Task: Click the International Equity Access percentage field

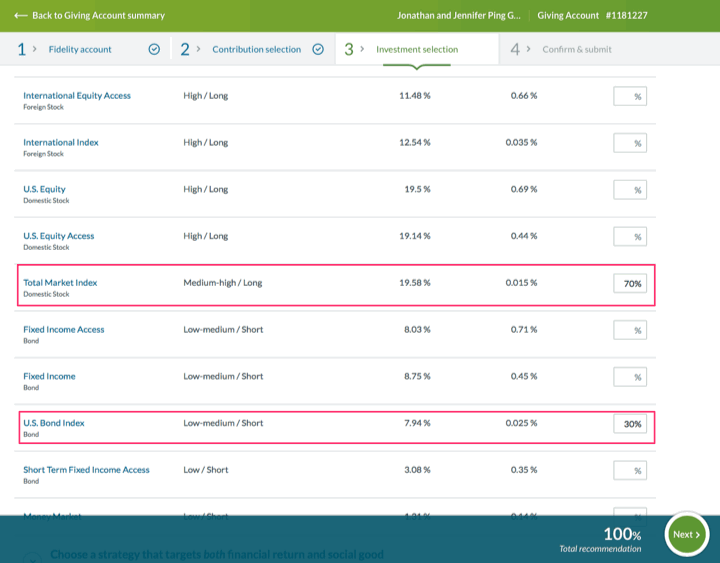Action: (630, 97)
